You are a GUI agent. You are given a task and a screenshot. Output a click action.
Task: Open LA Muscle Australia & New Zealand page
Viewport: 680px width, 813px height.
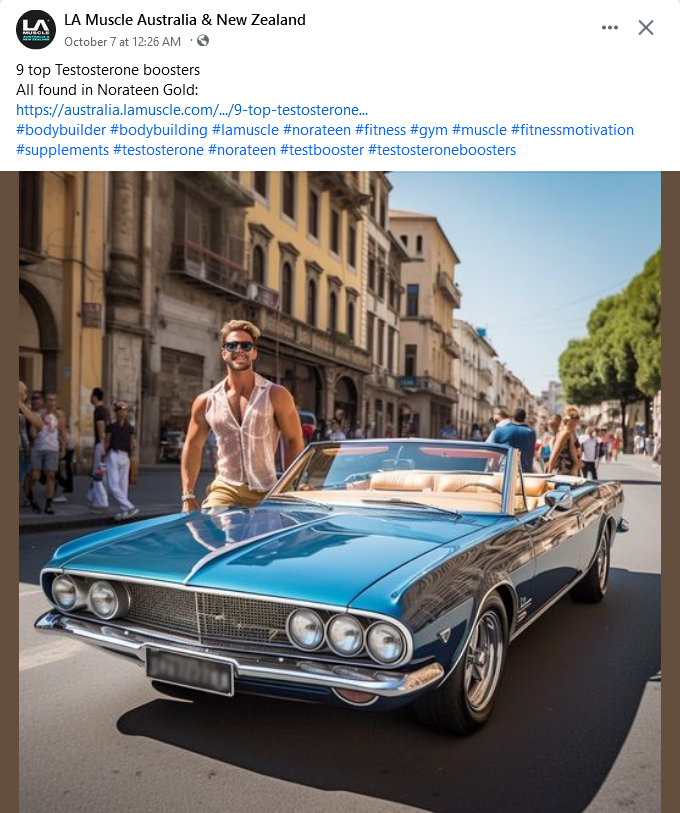(x=185, y=20)
